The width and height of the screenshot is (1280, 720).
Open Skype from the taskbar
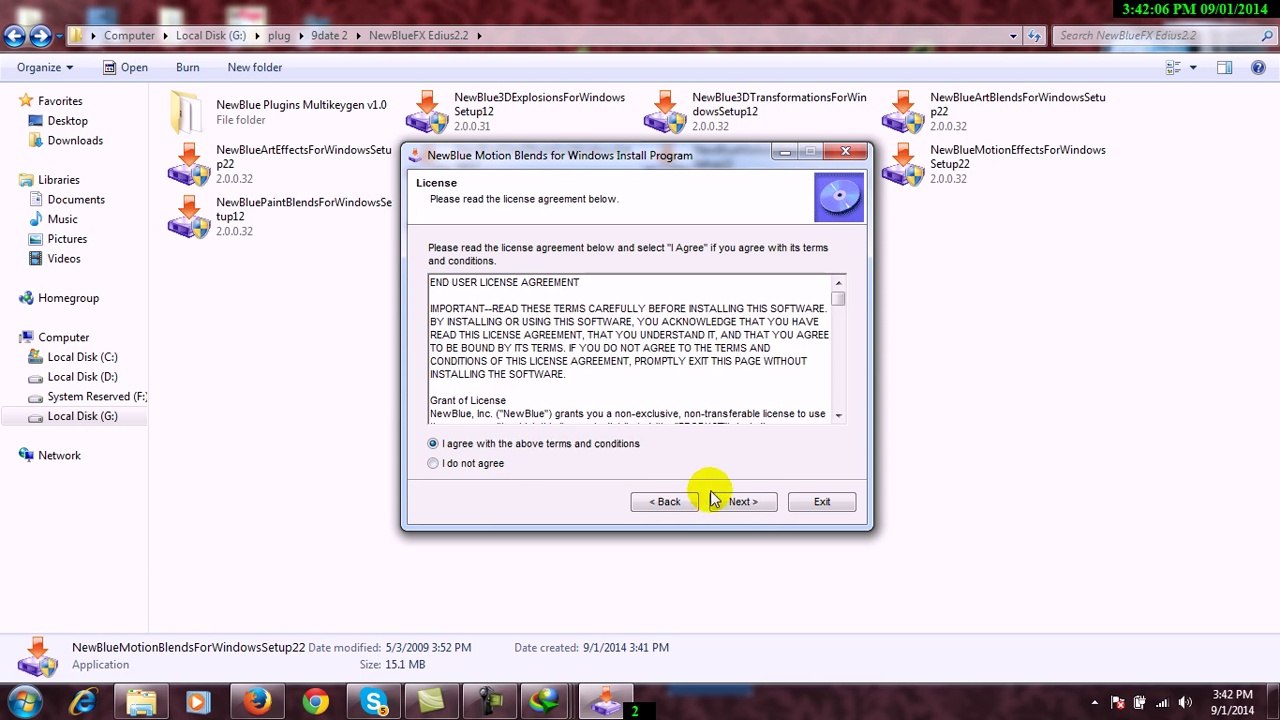click(374, 702)
